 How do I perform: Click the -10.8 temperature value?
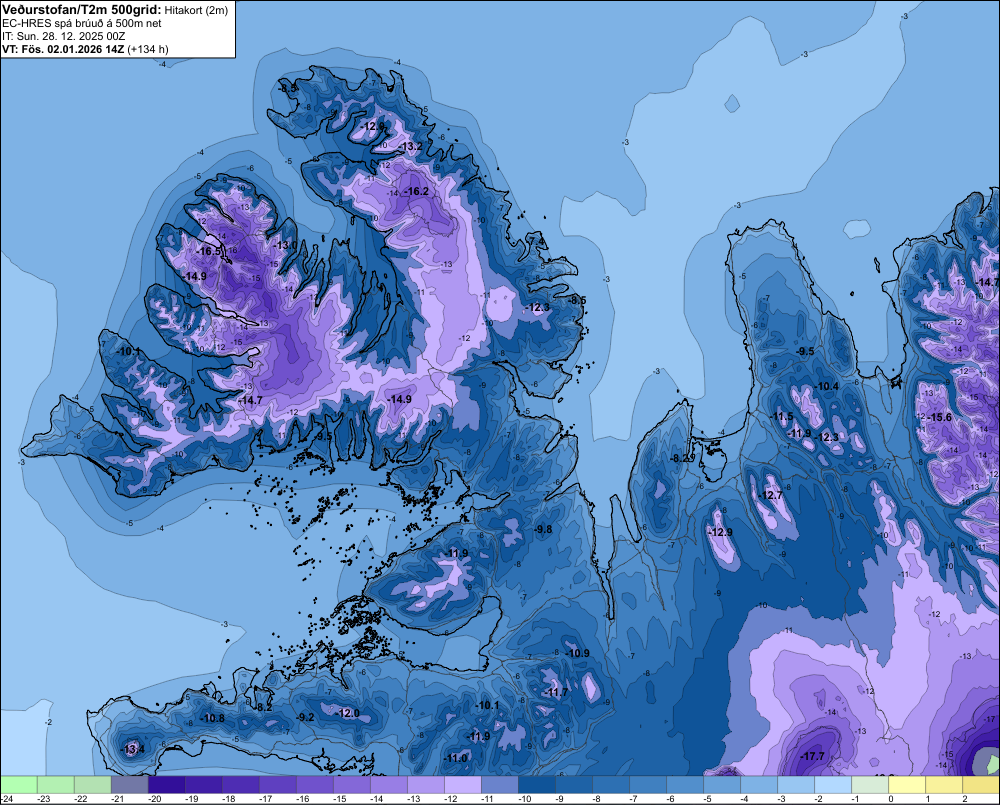coord(212,718)
